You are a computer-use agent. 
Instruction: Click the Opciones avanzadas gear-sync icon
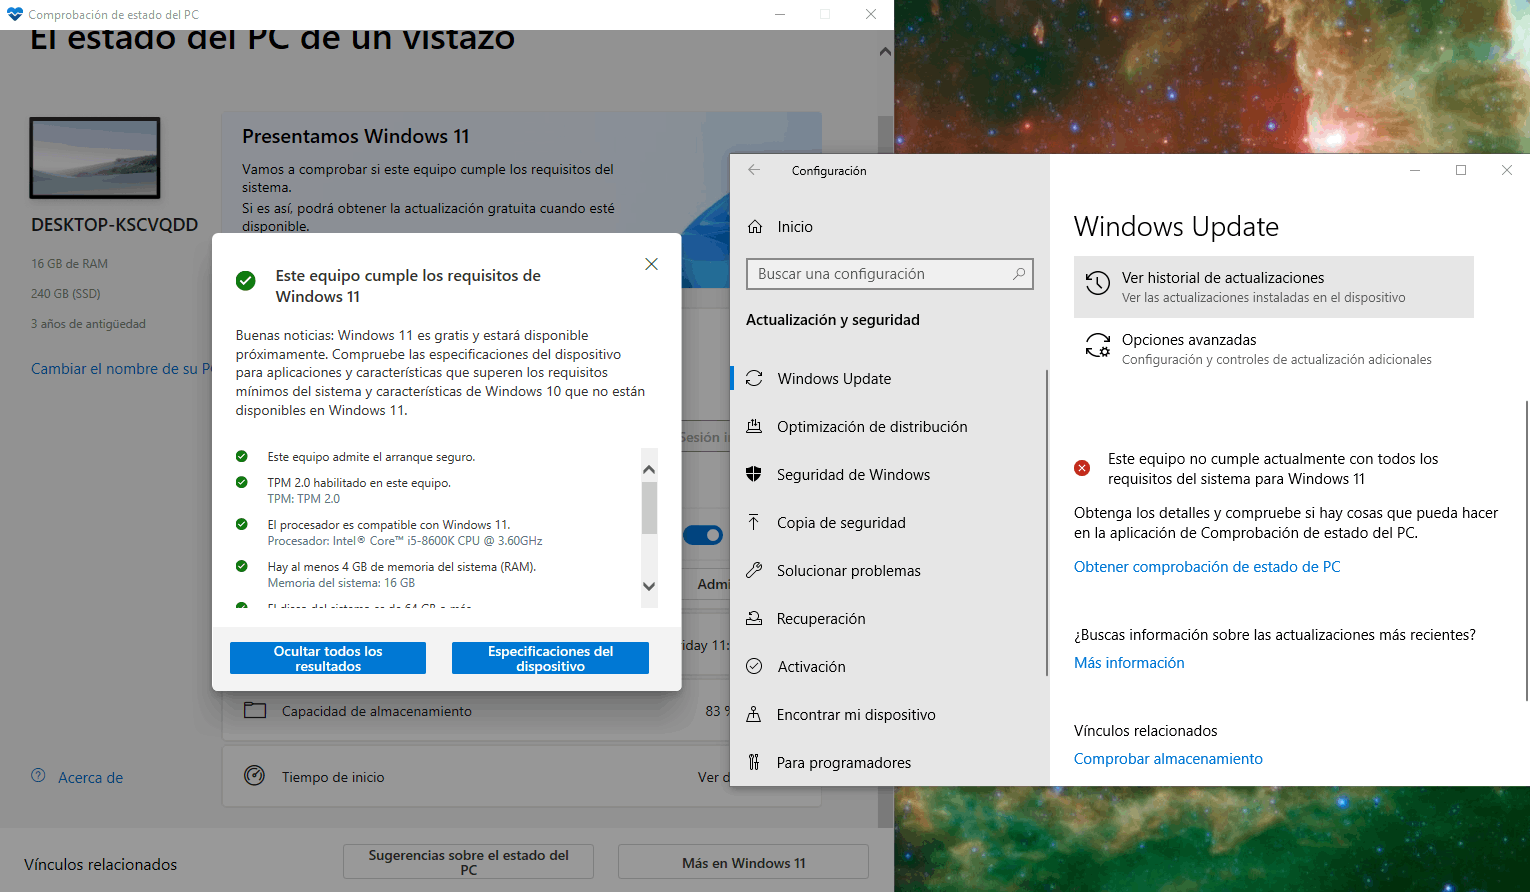click(1098, 345)
